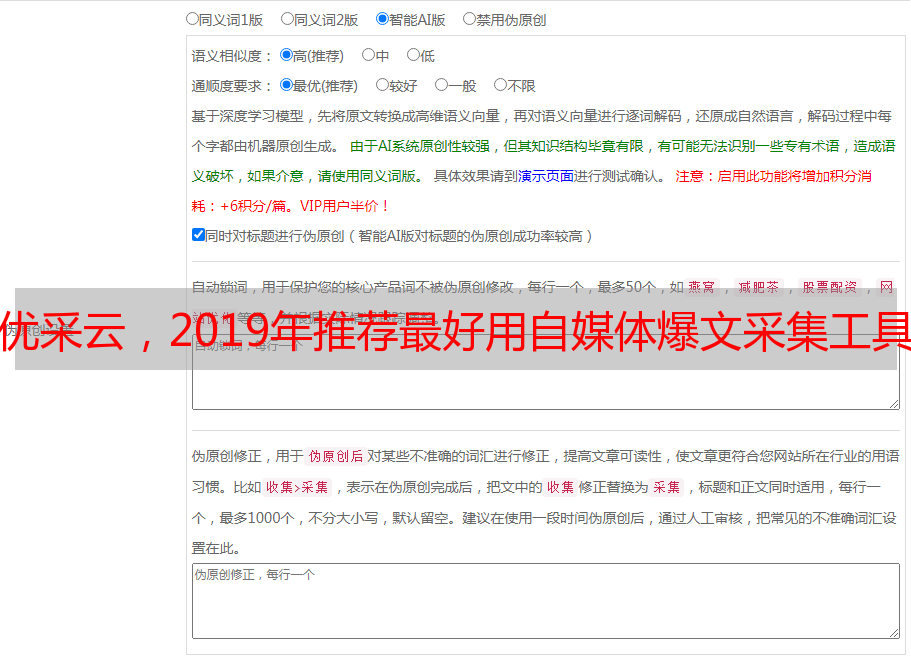This screenshot has height=658, width=911.
Task: Set 通顺度要求 to 一般
Action: pyautogui.click(x=442, y=85)
